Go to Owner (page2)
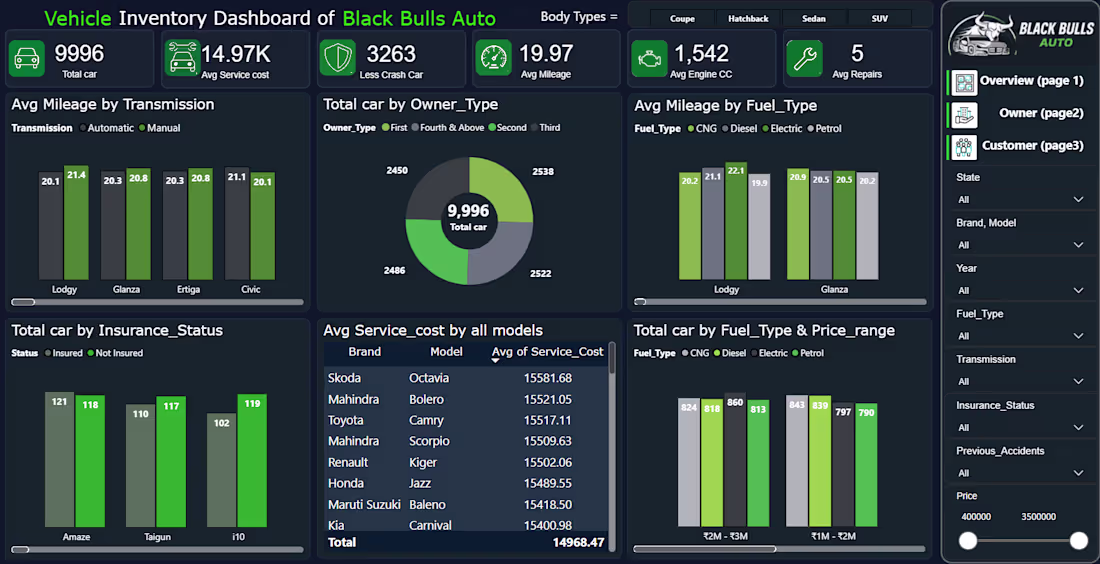This screenshot has width=1100, height=564. (x=1041, y=113)
